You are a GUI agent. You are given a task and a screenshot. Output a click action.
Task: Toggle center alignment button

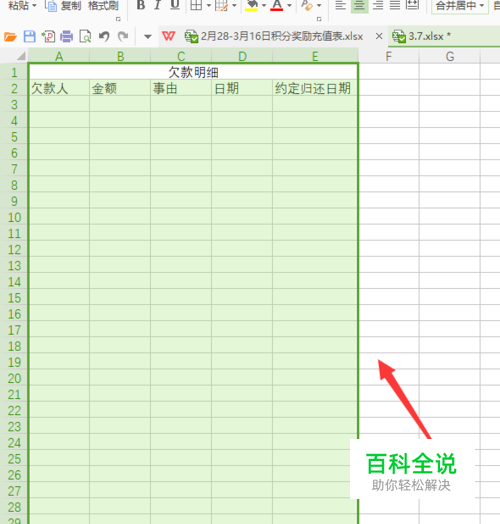(x=359, y=6)
